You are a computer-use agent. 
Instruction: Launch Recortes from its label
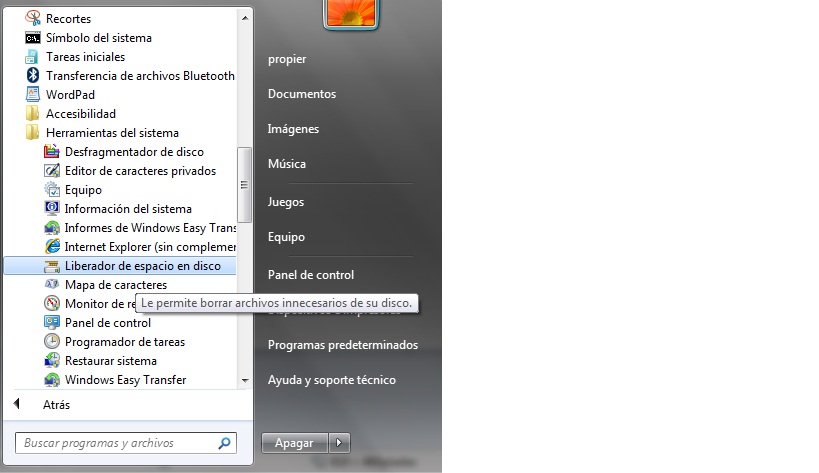tap(68, 18)
